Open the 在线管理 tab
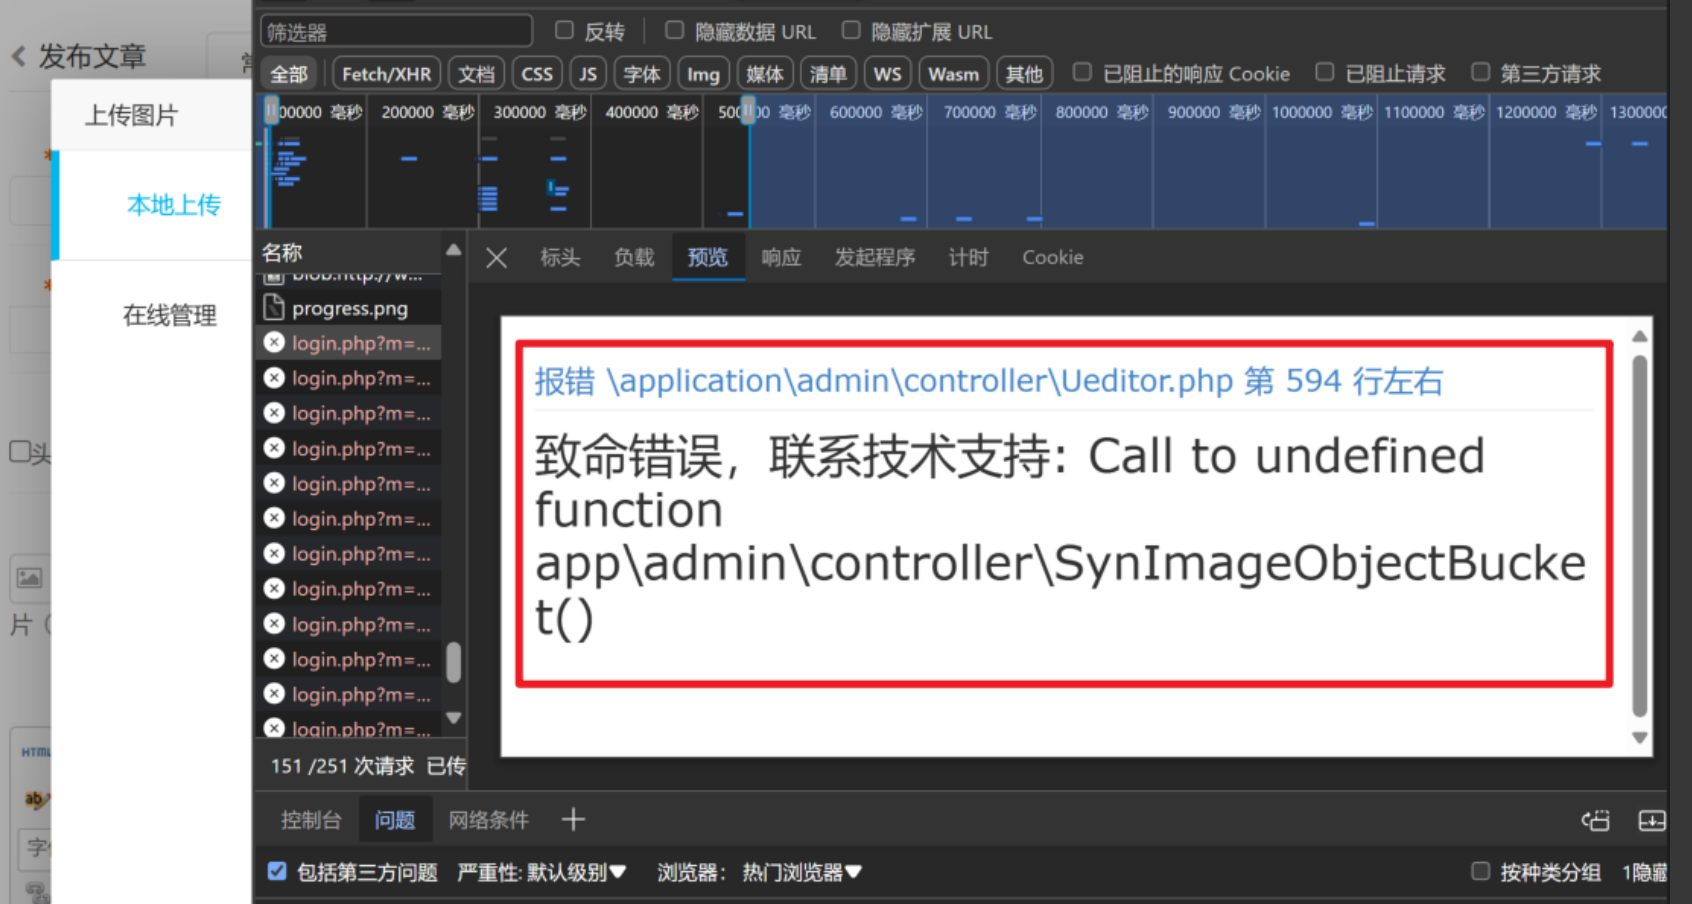The height and width of the screenshot is (904, 1692). pos(170,315)
